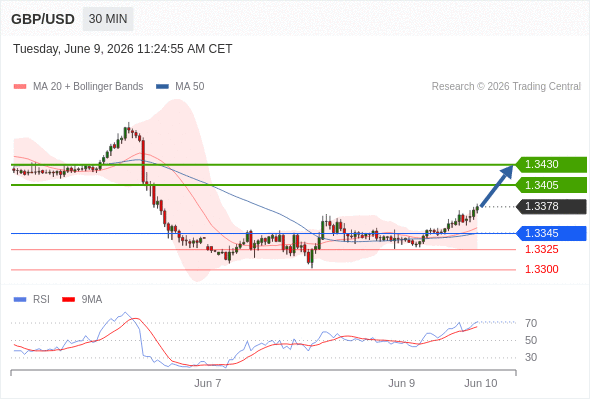The height and width of the screenshot is (400, 590).
Task: Click the green 1.3405 resistance label
Action: point(551,185)
